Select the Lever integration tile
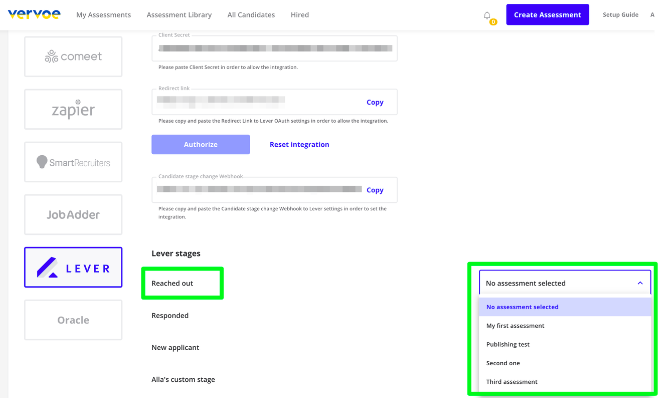This screenshot has height=398, width=659. click(73, 267)
